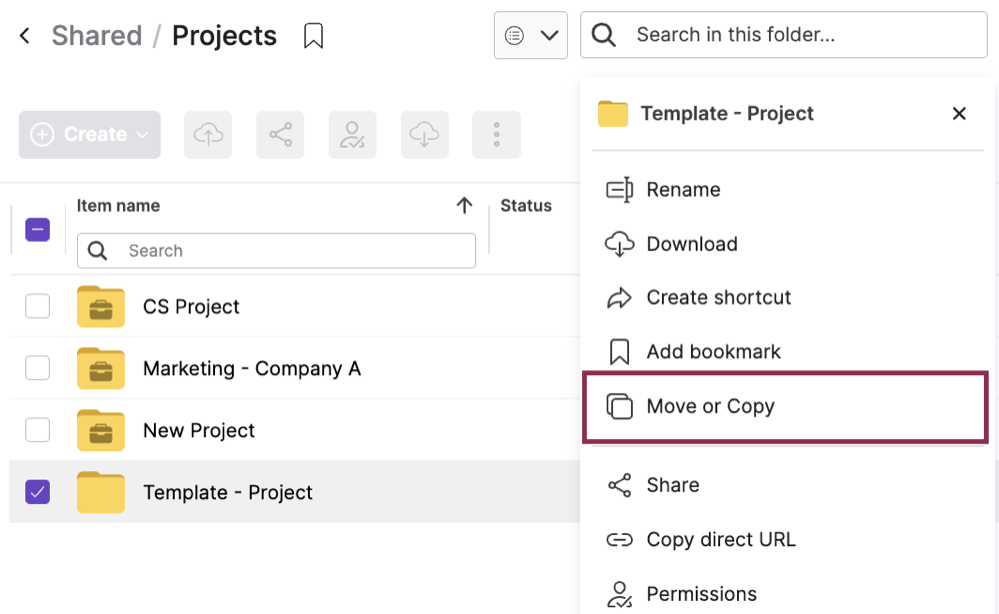Viewport: 999px width, 614px height.
Task: Uncheck the Template - Project checkbox
Action: point(37,491)
